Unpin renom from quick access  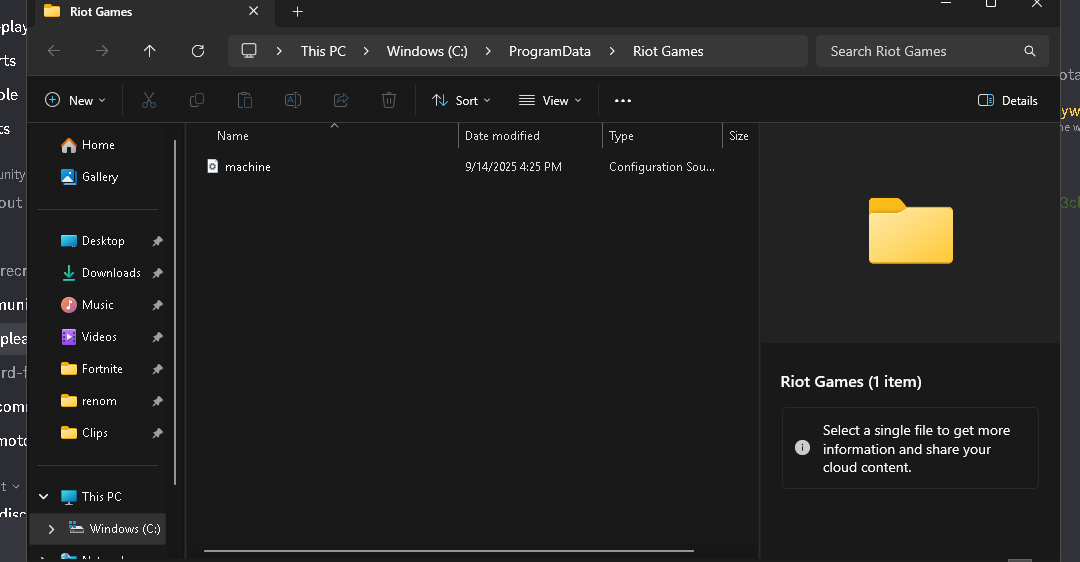pos(158,402)
